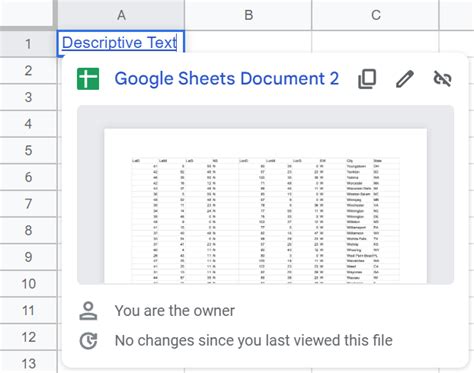Click the Descriptive Text hyperlink in cell A1
This screenshot has width=474, height=373.
click(119, 43)
